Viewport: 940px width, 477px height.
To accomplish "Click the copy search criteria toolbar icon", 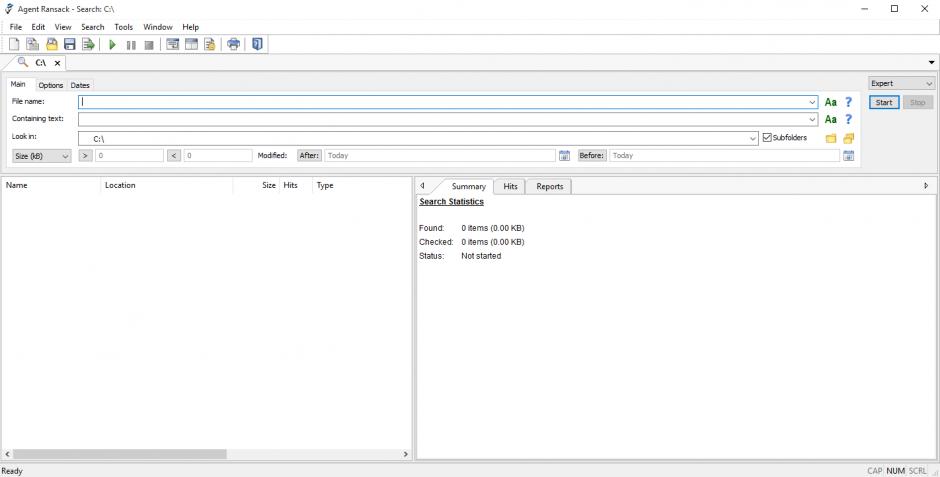I will (x=32, y=44).
